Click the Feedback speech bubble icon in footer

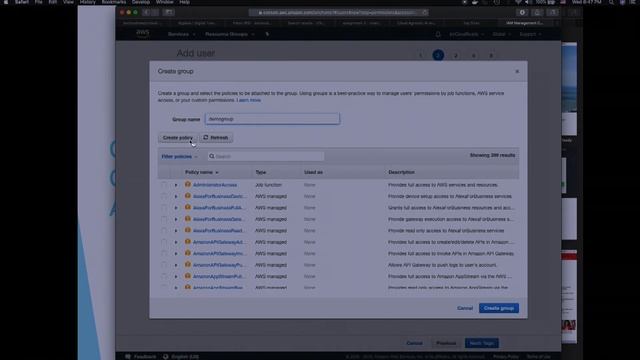pyautogui.click(x=128, y=356)
